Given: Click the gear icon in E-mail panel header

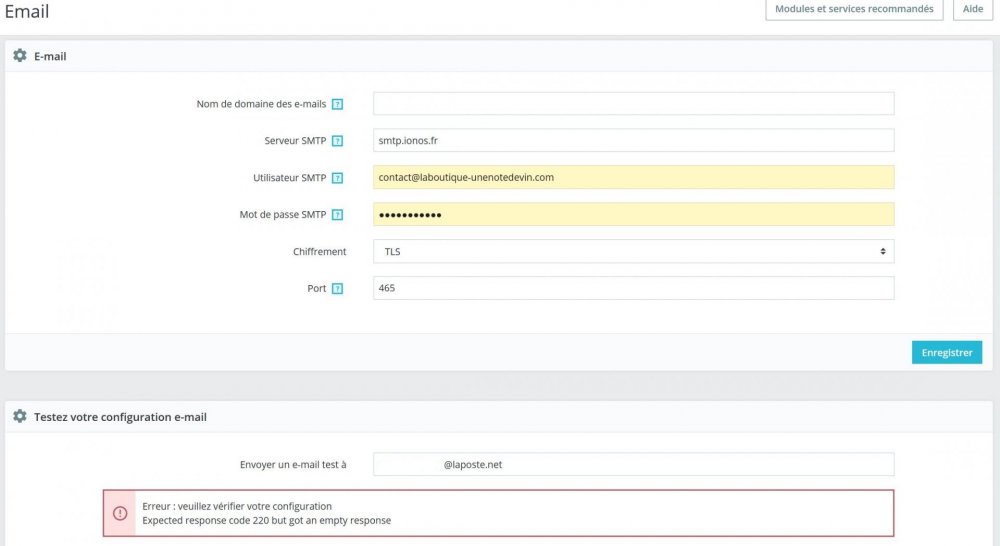Looking at the screenshot, I should pos(20,56).
